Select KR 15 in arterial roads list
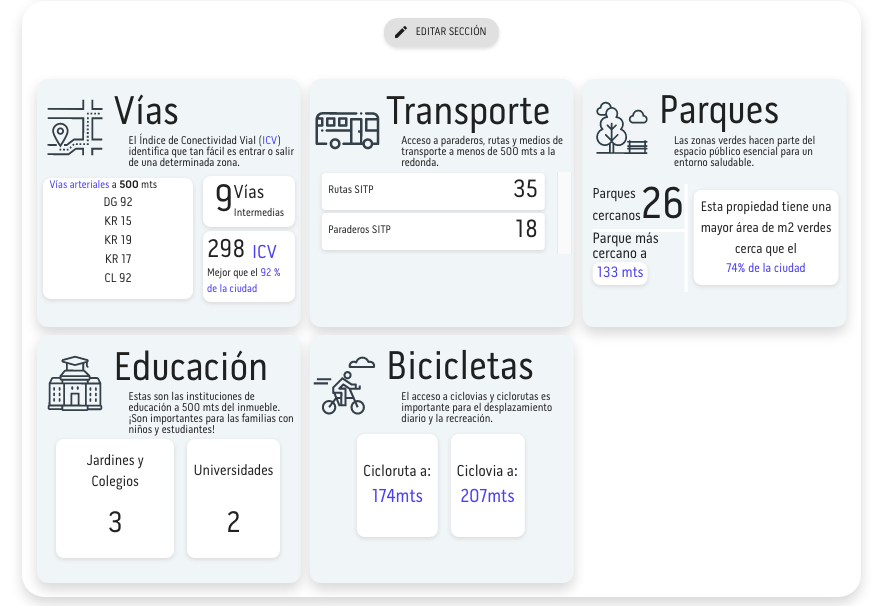This screenshot has height=606, width=878. pos(118,221)
